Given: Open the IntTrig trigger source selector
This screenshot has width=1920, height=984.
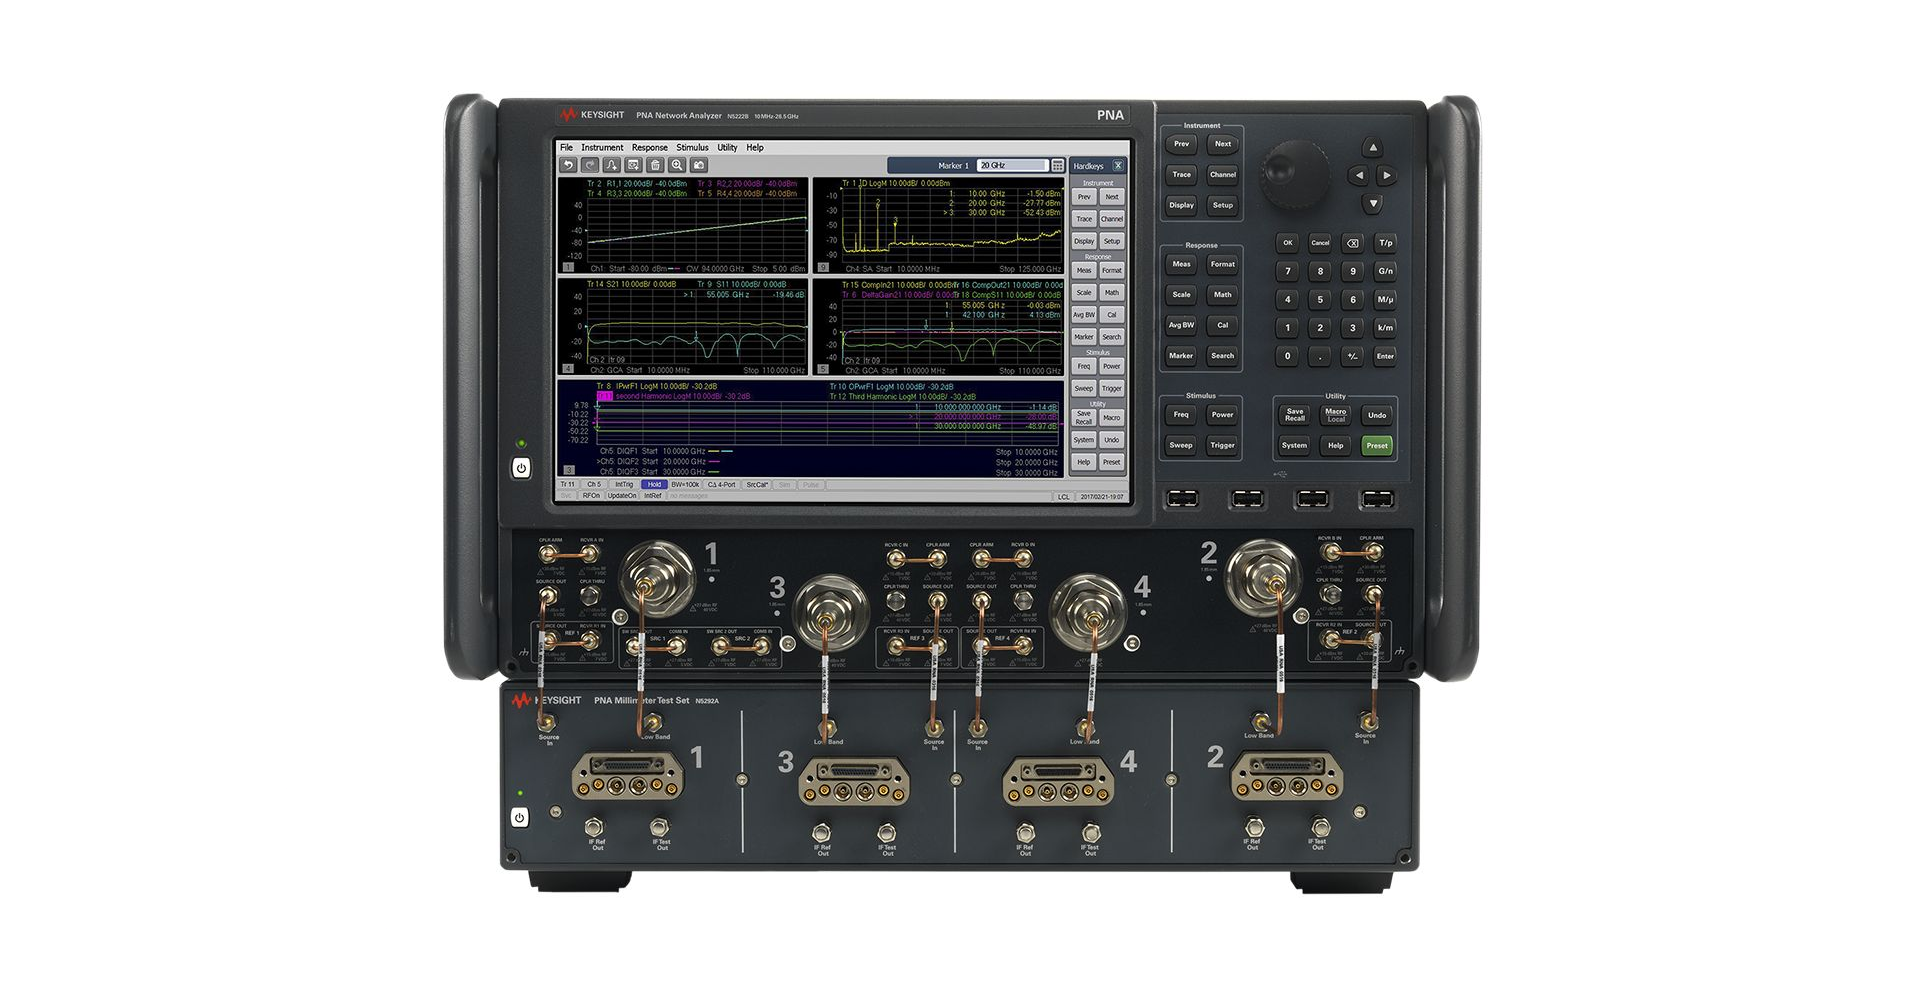Looking at the screenshot, I should coord(625,484).
